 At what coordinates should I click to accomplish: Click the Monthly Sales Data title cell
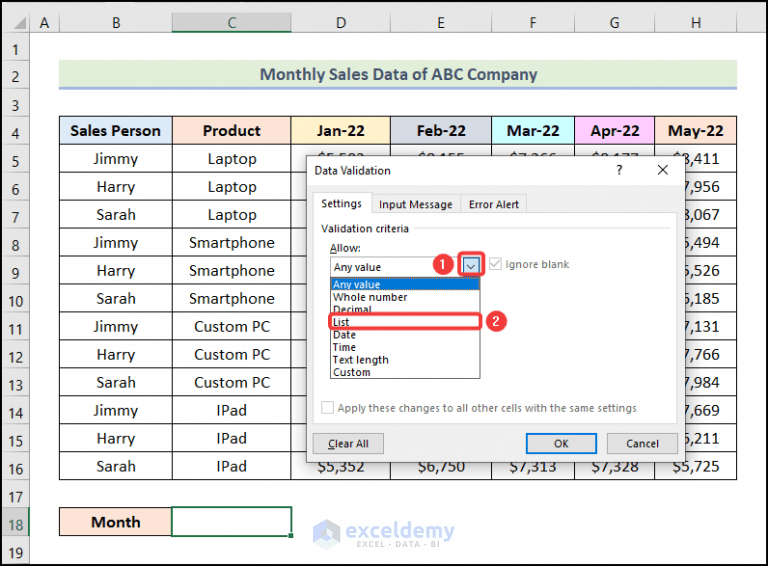398,74
